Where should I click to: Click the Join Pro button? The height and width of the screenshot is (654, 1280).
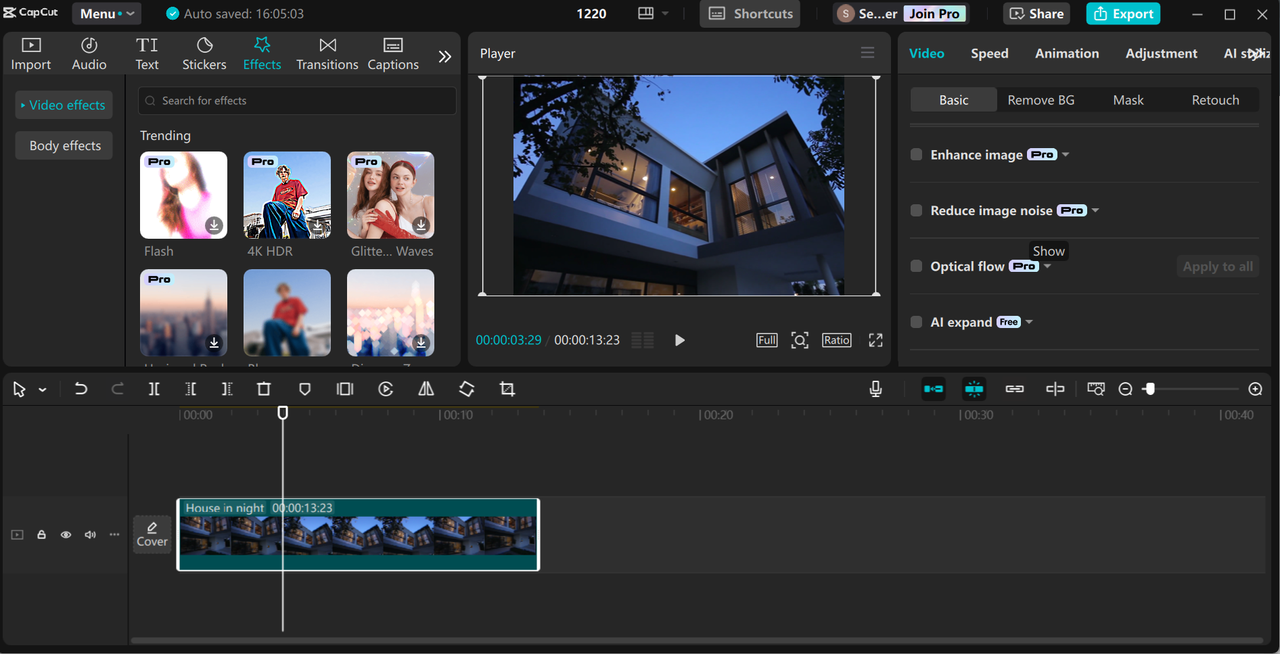pyautogui.click(x=935, y=14)
